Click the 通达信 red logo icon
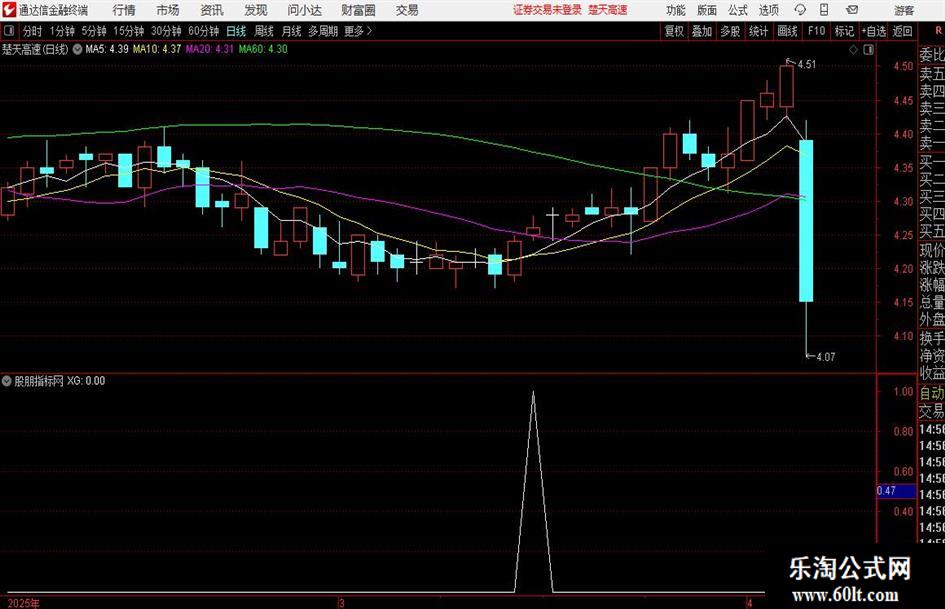Image resolution: width=945 pixels, height=609 pixels. pyautogui.click(x=8, y=10)
